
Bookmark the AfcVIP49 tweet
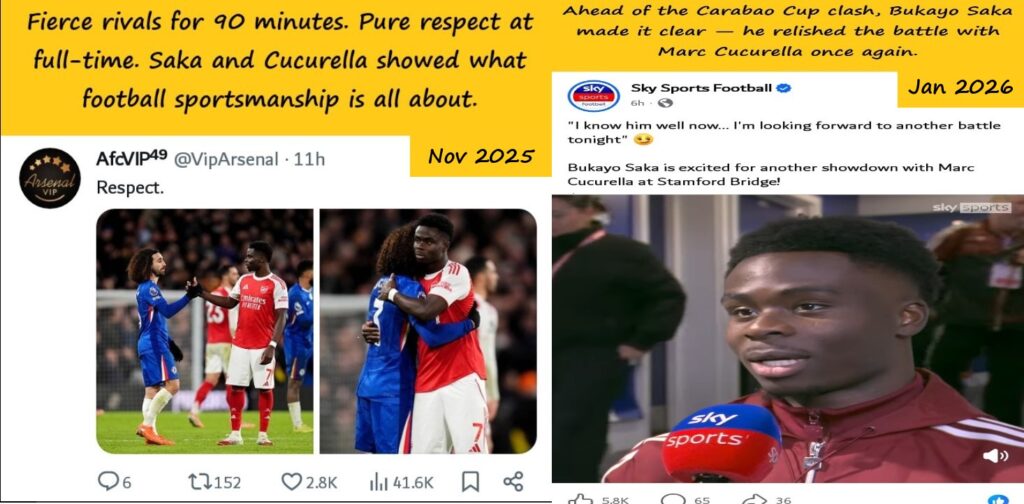coord(470,482)
